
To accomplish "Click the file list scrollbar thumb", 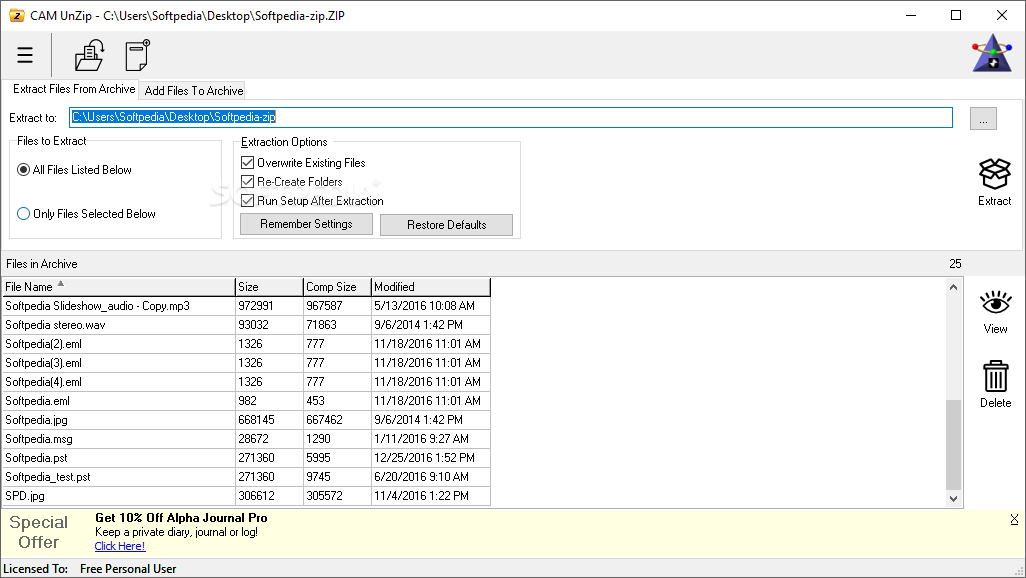I will [953, 445].
